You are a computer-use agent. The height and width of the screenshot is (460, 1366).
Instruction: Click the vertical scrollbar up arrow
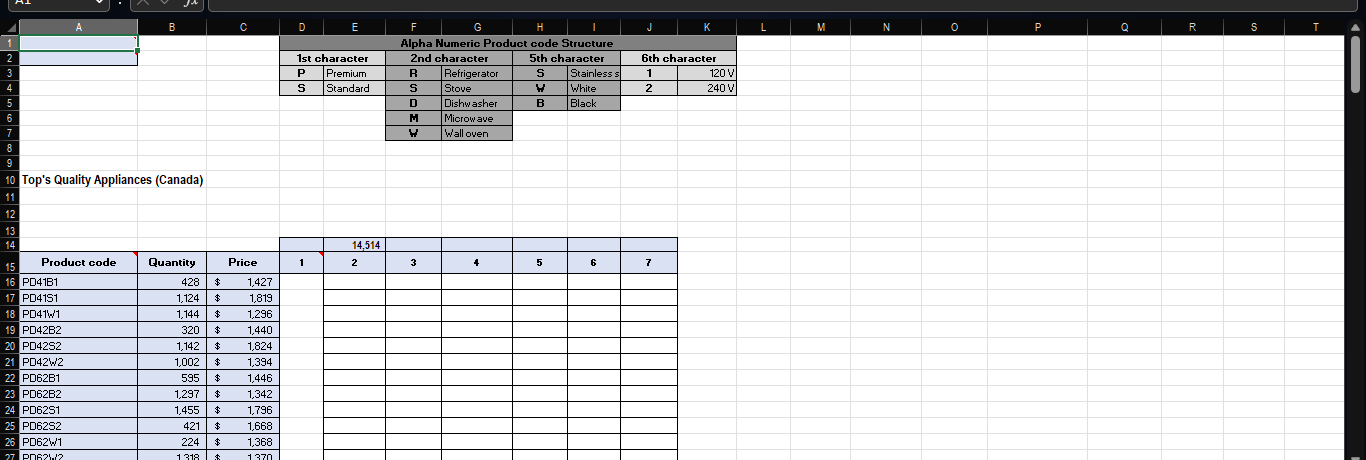pos(1357,27)
